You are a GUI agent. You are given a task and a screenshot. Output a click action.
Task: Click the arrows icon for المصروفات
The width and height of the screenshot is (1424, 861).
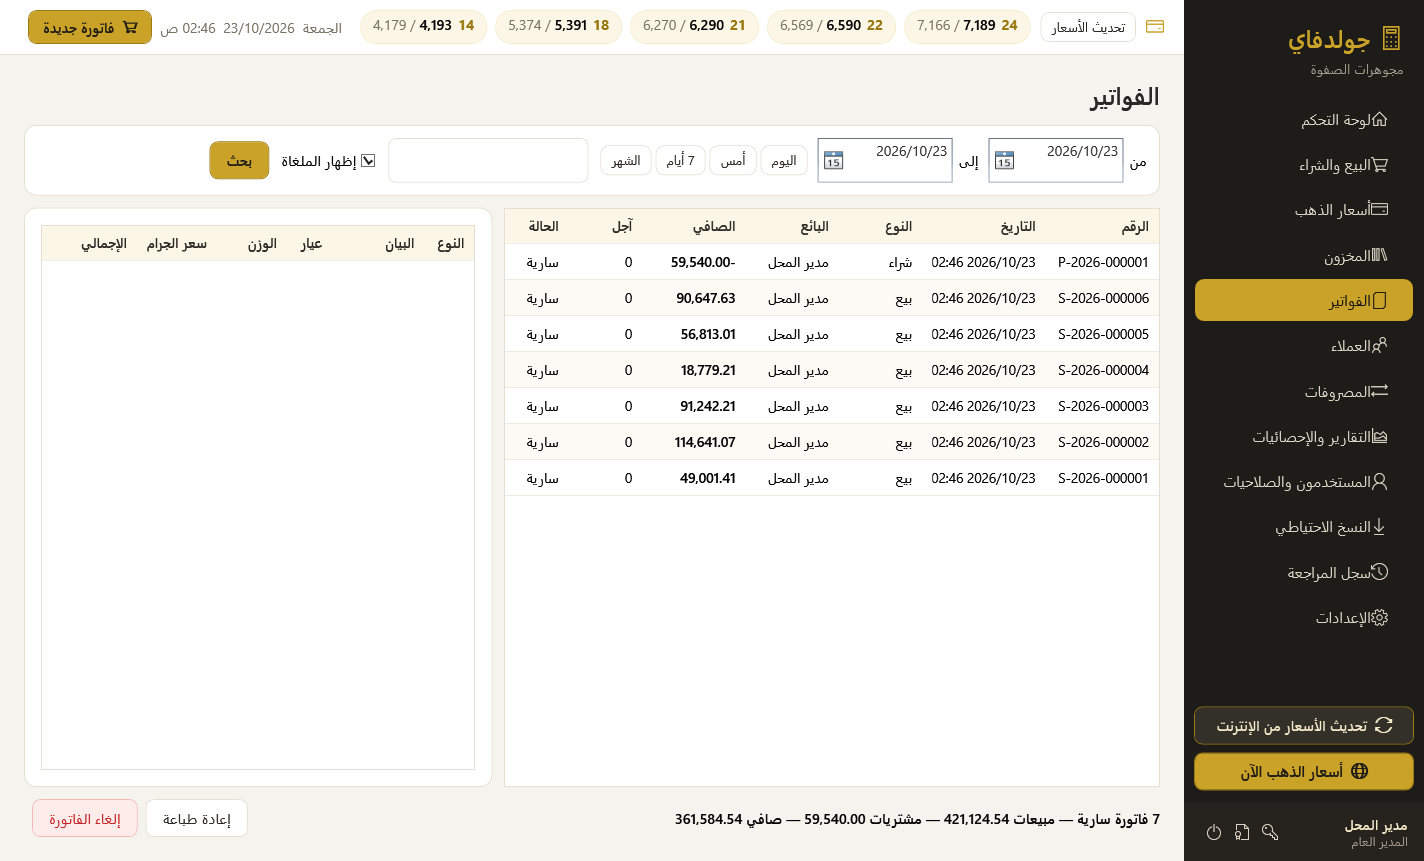click(x=1379, y=392)
